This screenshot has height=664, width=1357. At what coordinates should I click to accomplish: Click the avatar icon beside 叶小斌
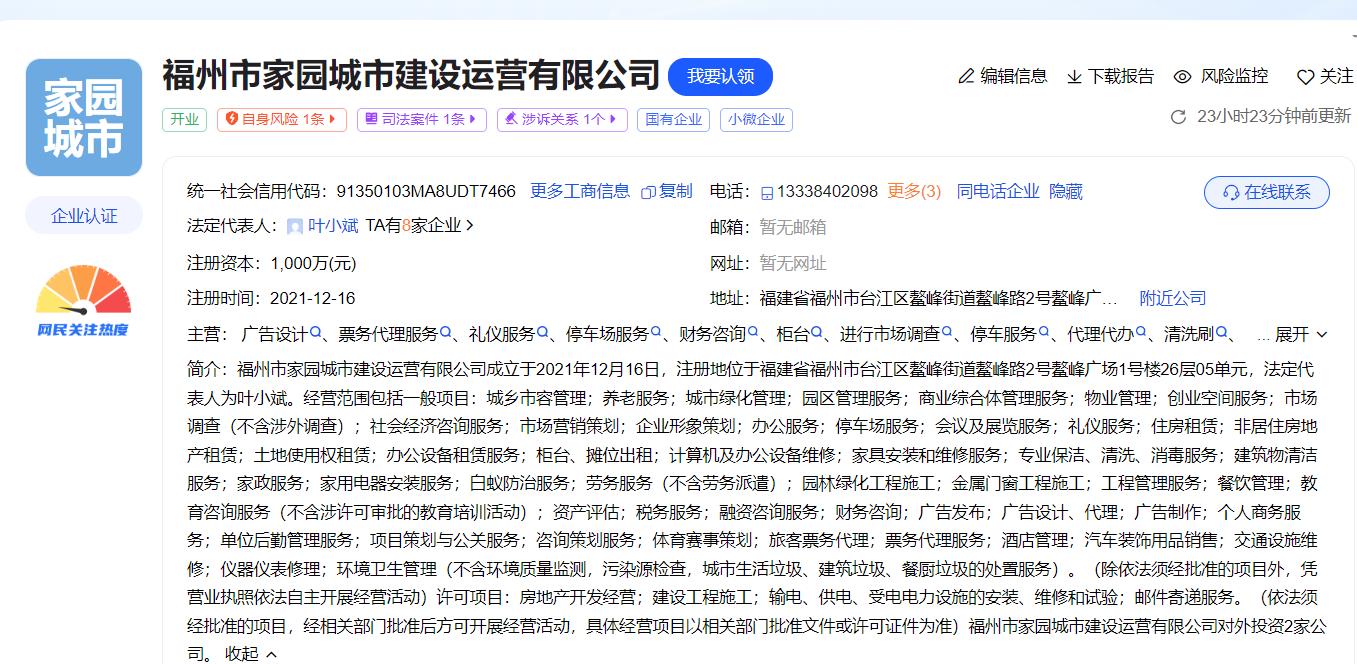[x=295, y=227]
